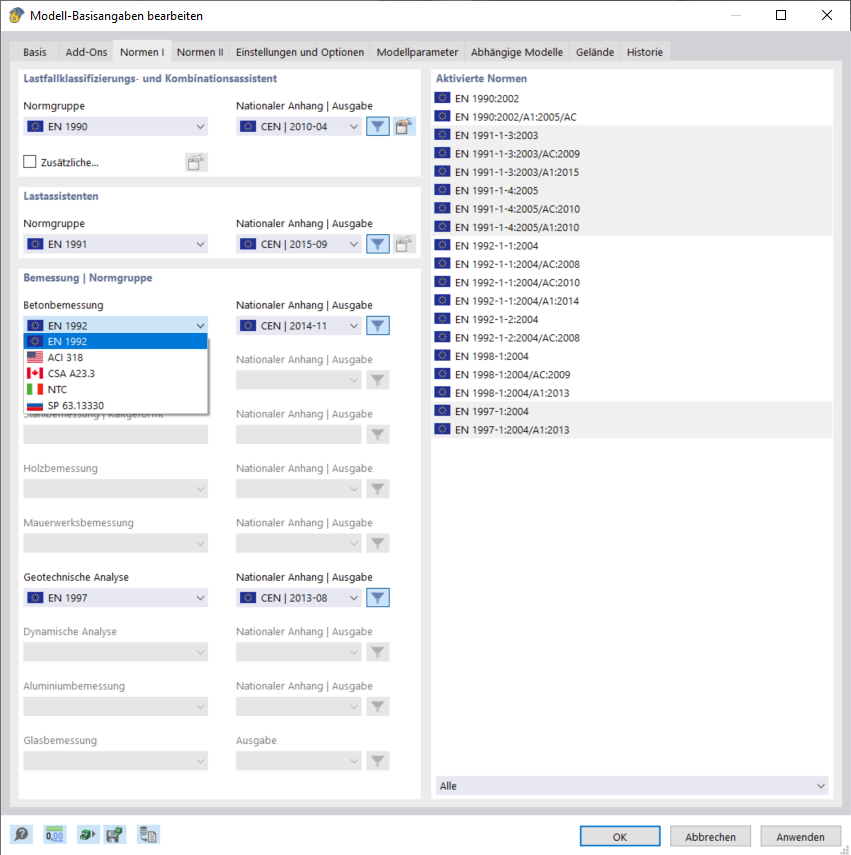The image size is (851, 855).
Task: Open the Modellparameter tab
Action: [418, 52]
